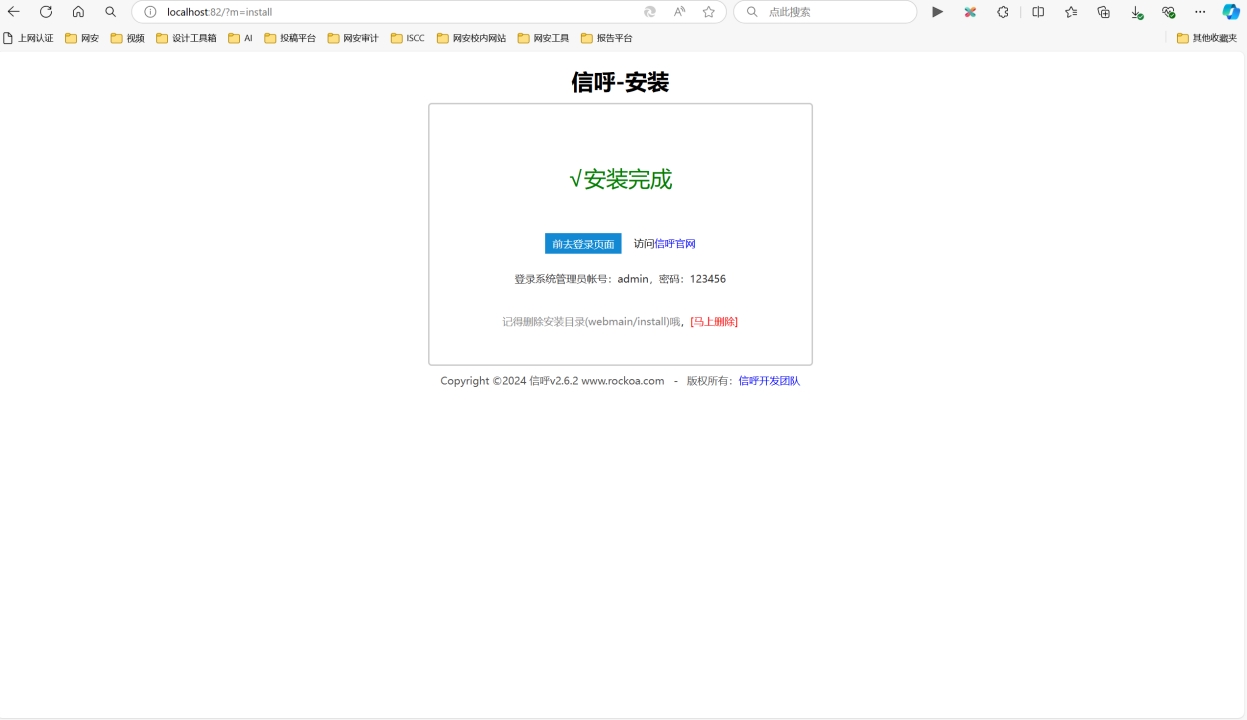Show Downloads via the download arrow icon
Screen dimensions: 1247x720
coord(1137,12)
